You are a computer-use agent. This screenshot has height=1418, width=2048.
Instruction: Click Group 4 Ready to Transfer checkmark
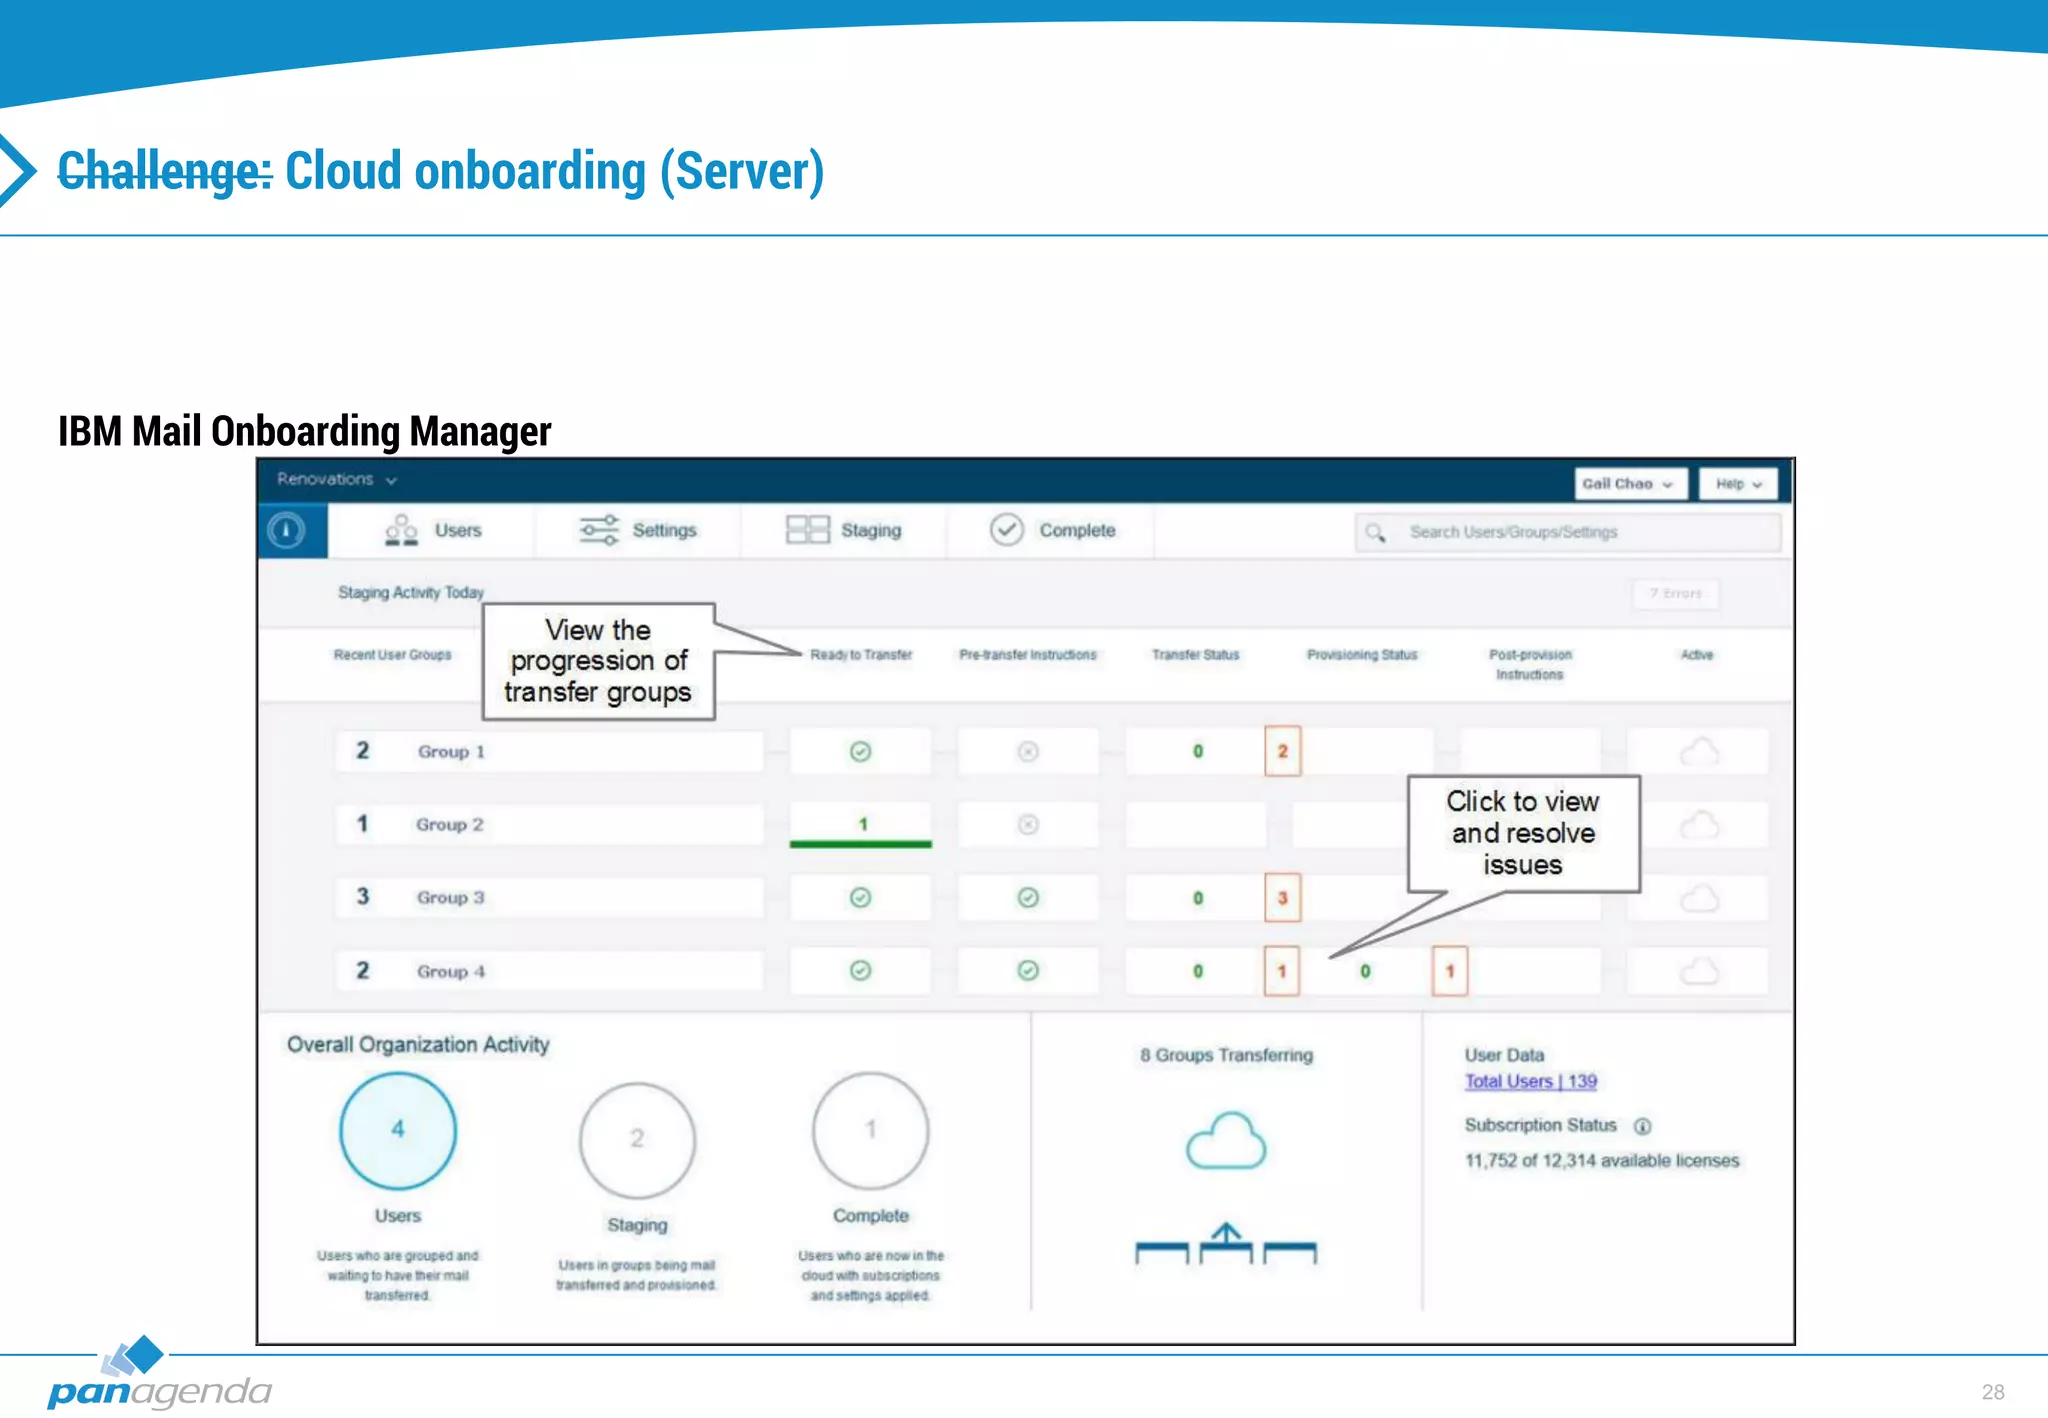(860, 970)
